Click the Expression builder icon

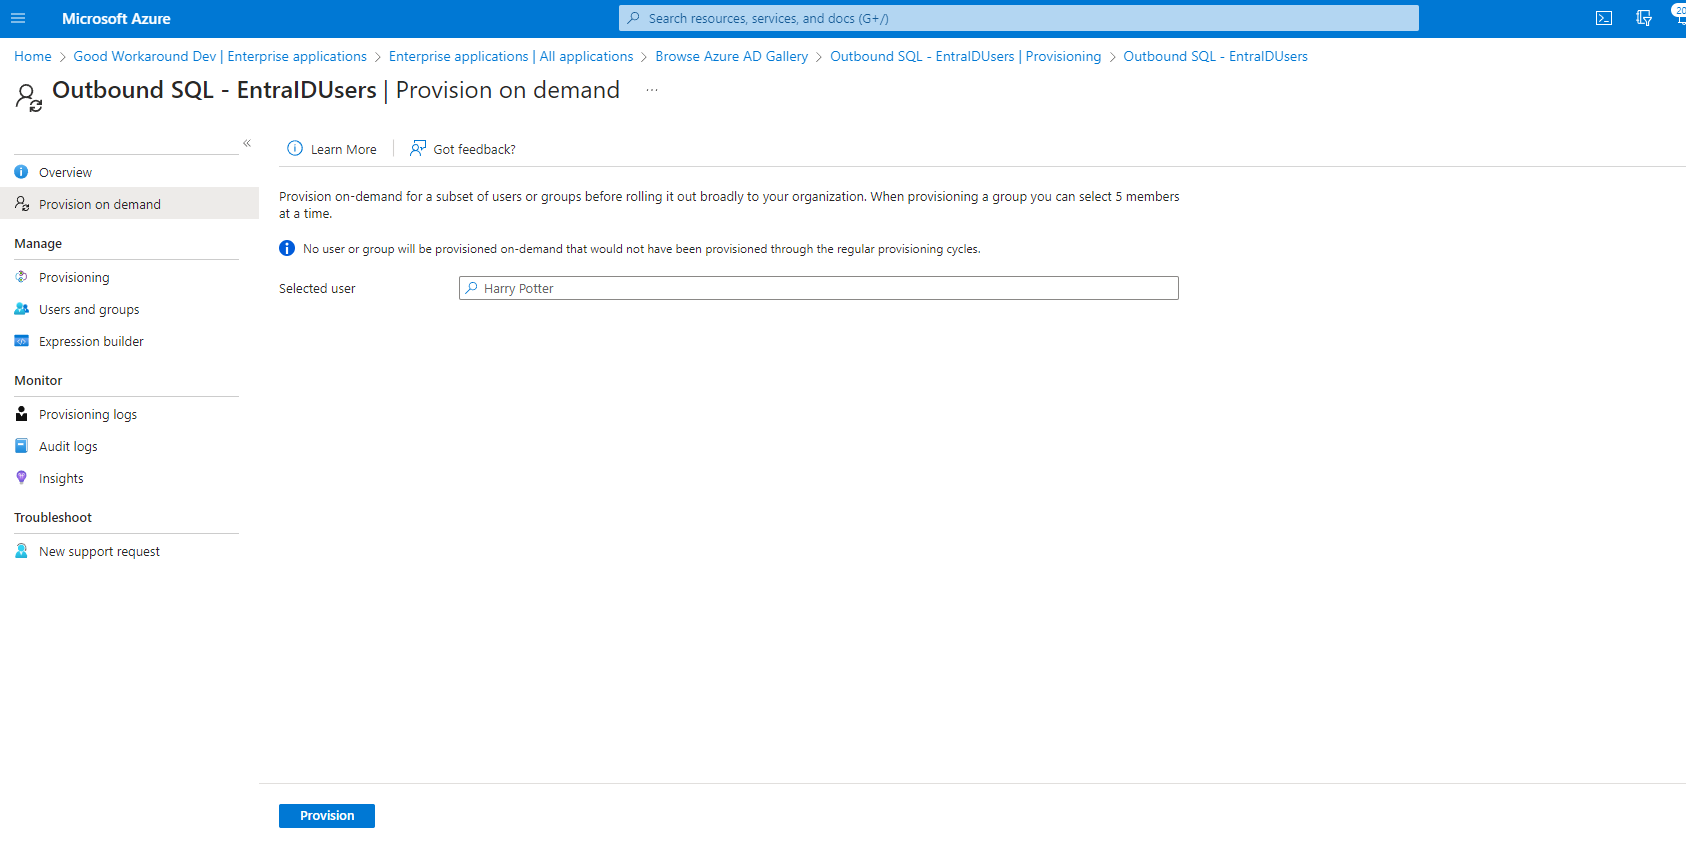tap(21, 341)
